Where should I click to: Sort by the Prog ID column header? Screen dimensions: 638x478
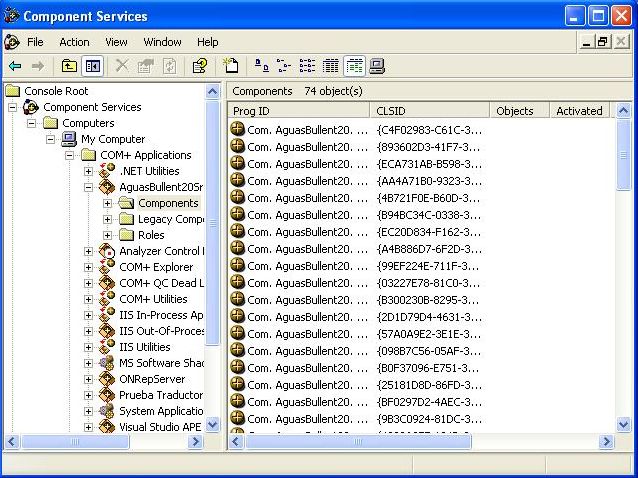(299, 111)
